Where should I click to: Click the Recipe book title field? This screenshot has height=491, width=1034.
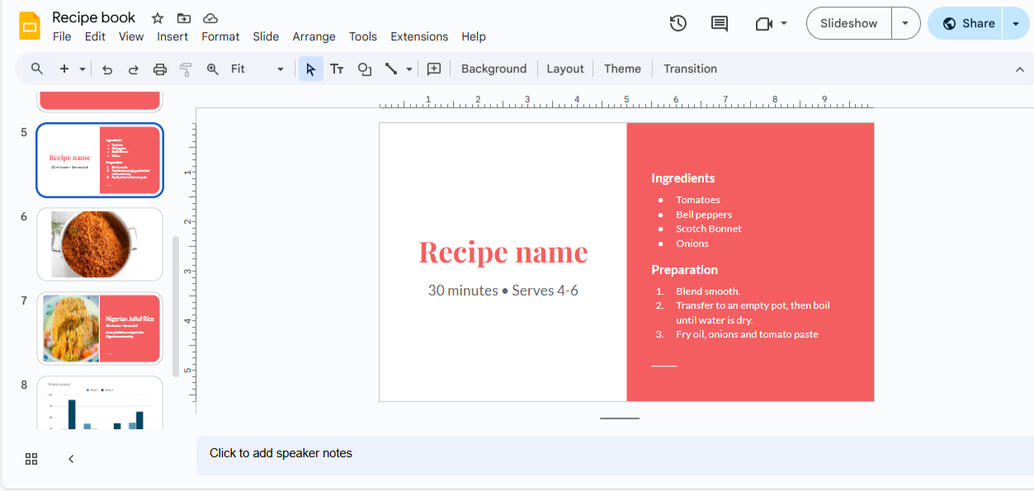[x=94, y=17]
